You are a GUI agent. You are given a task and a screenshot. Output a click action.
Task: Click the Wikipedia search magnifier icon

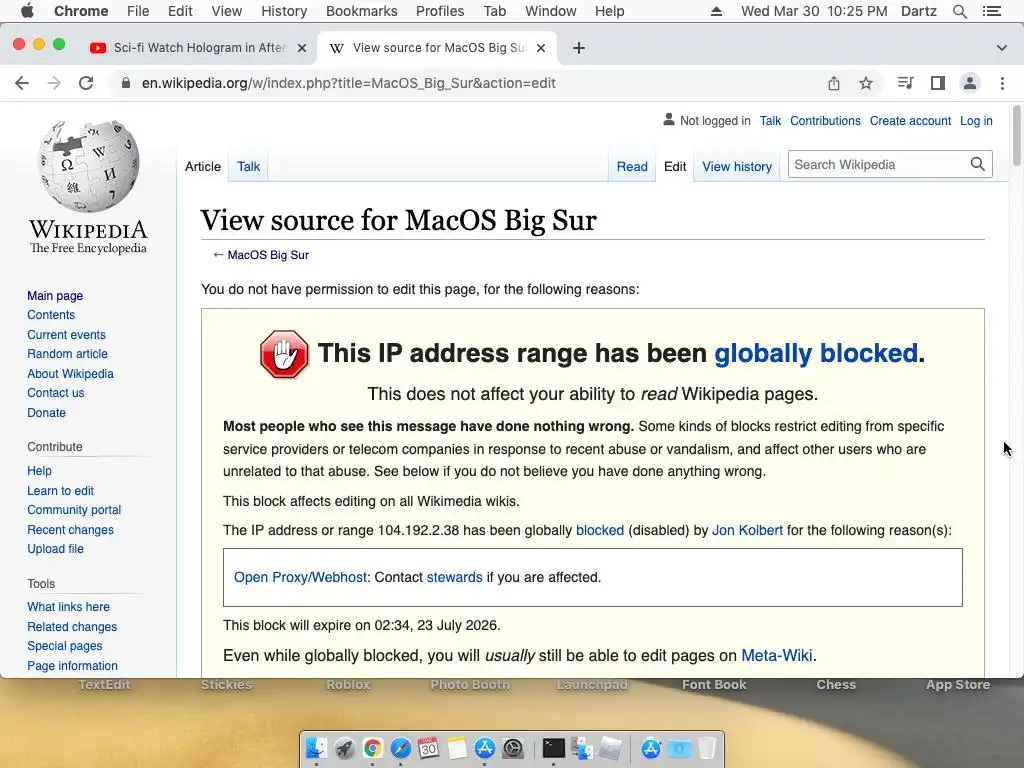click(978, 164)
